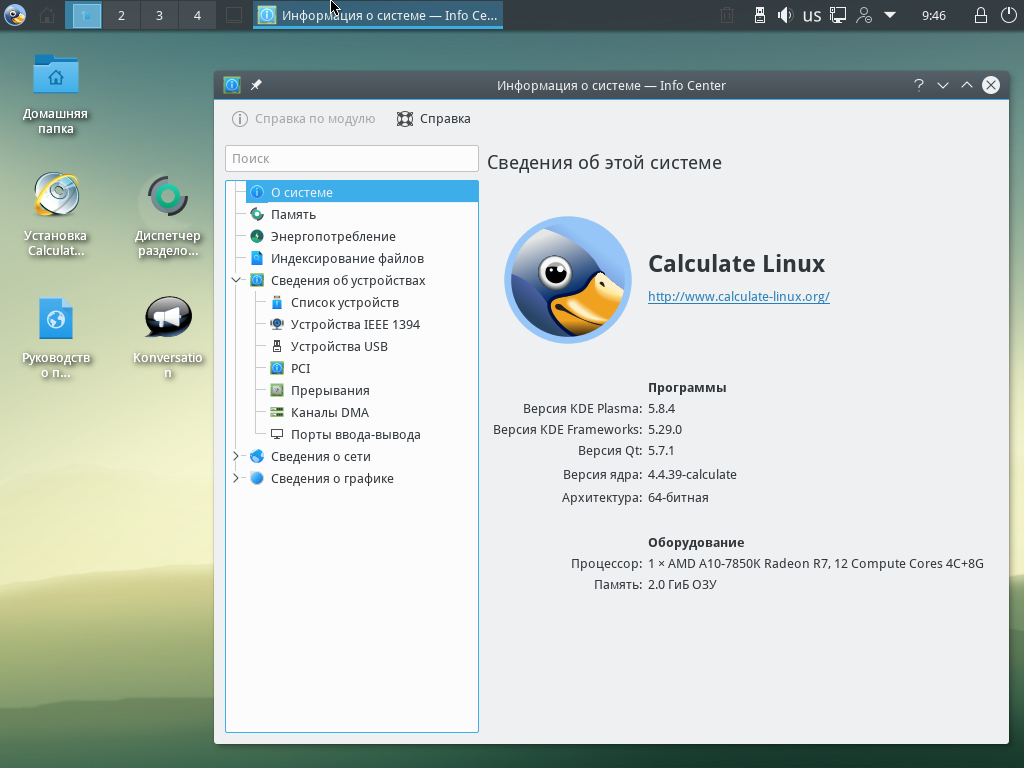Click the us keyboard layout indicator

(811, 15)
